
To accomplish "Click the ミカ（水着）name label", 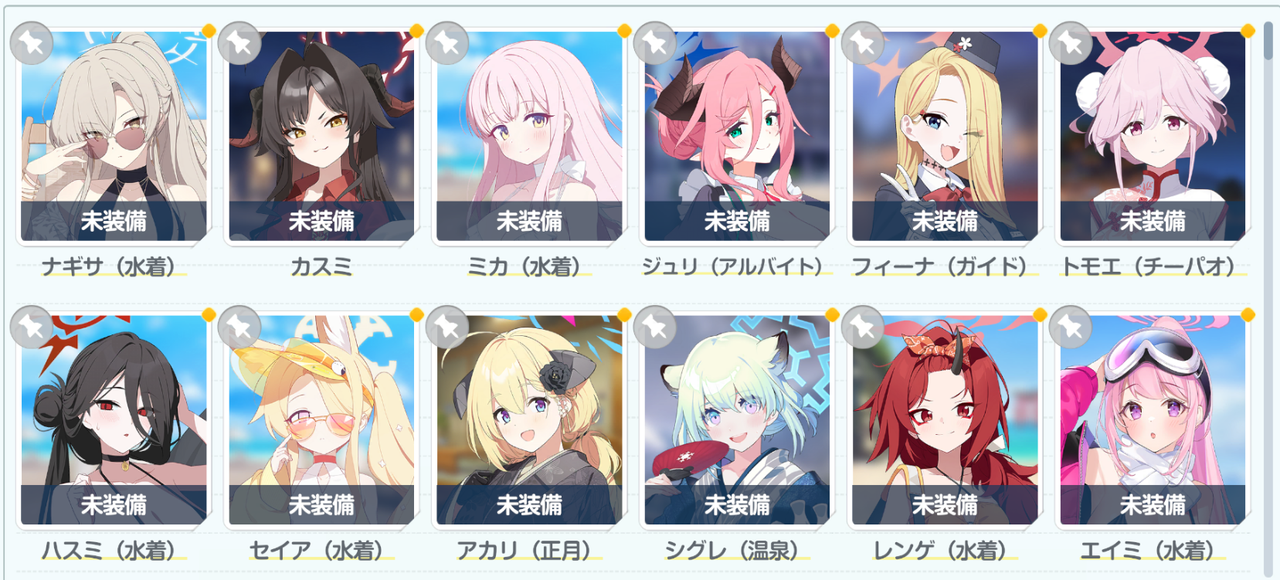I will point(529,267).
